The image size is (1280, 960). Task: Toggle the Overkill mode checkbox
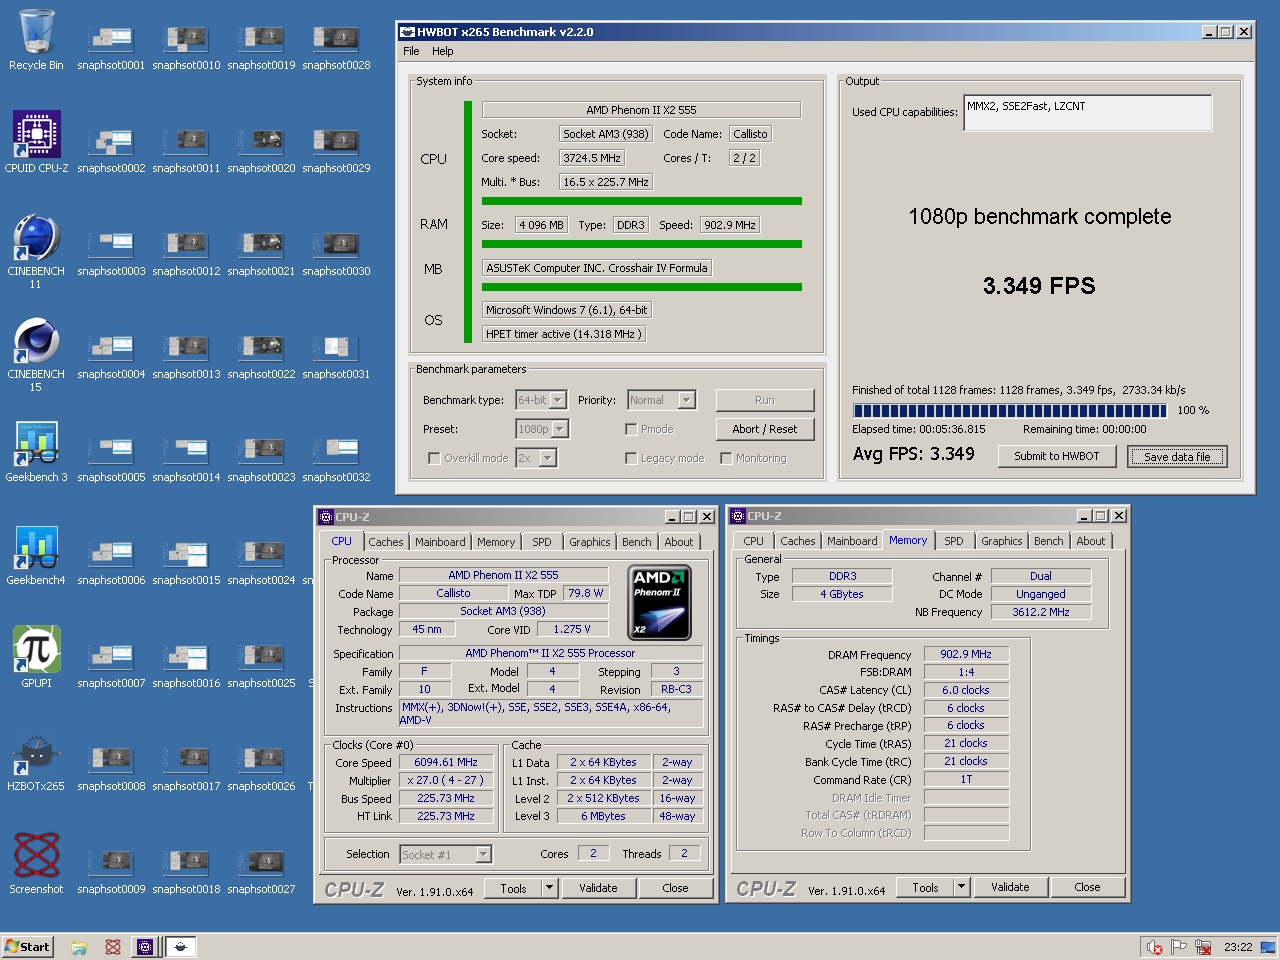434,458
